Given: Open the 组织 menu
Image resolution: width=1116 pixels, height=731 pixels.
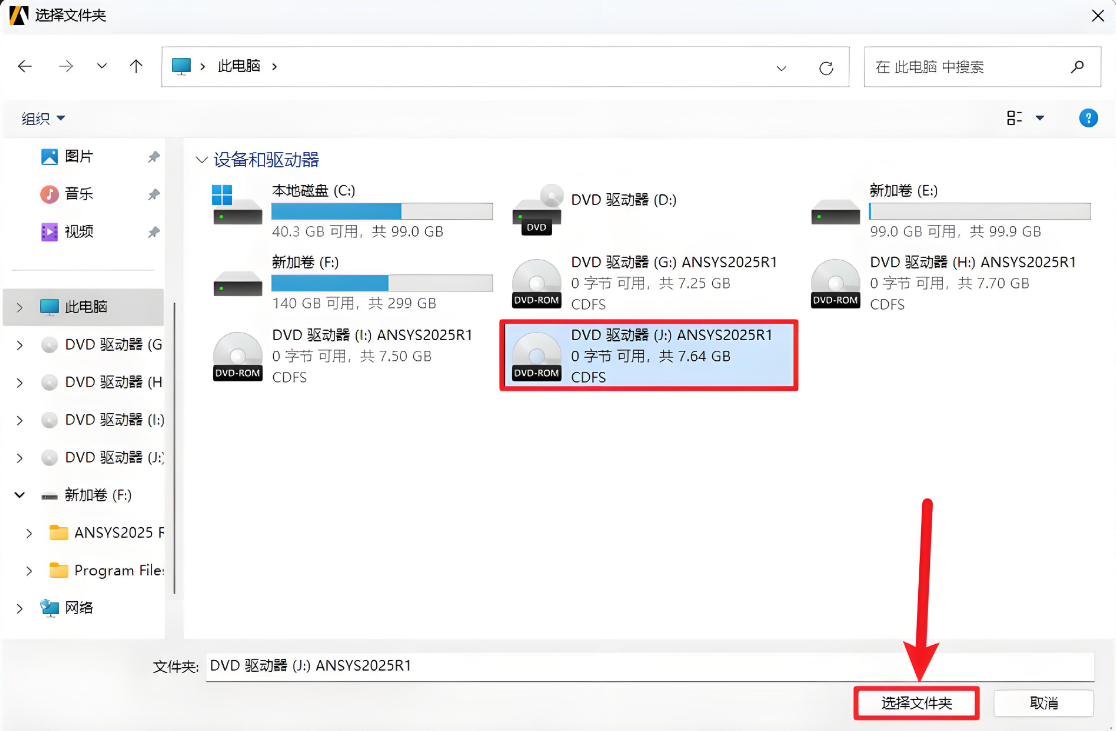Looking at the screenshot, I should coord(43,118).
